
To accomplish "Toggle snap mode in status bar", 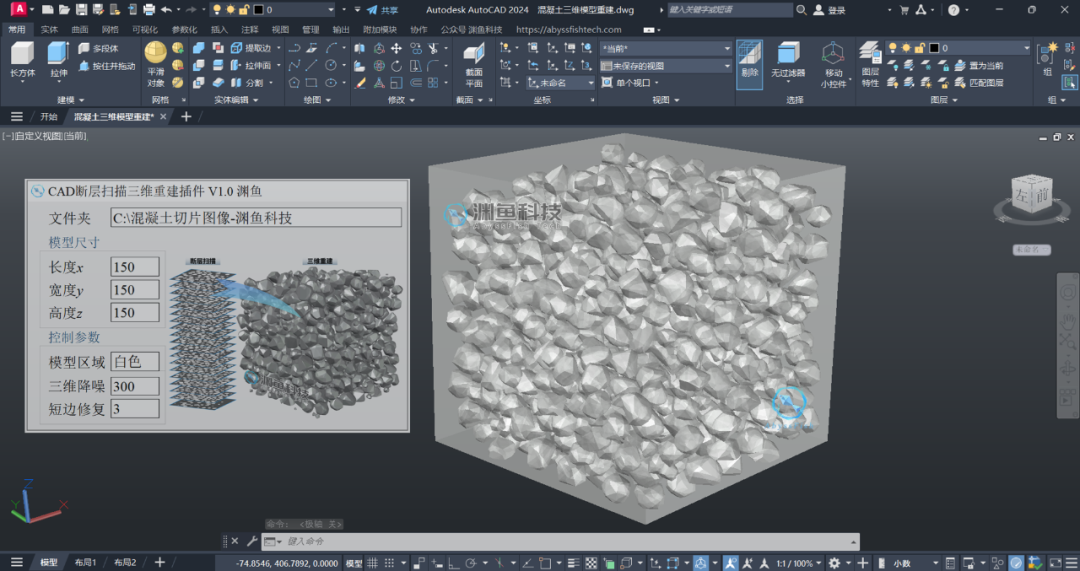I will click(x=389, y=563).
